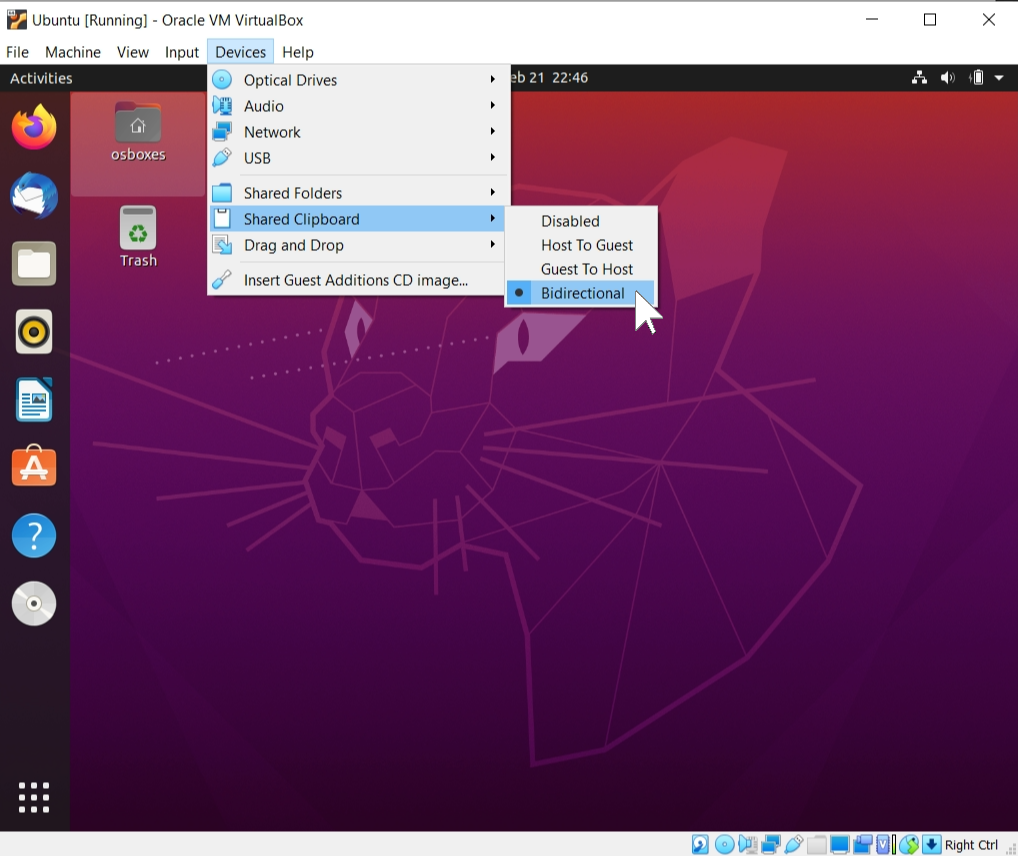1018x856 pixels.
Task: Open the hard disk activity indicator
Action: 700,844
